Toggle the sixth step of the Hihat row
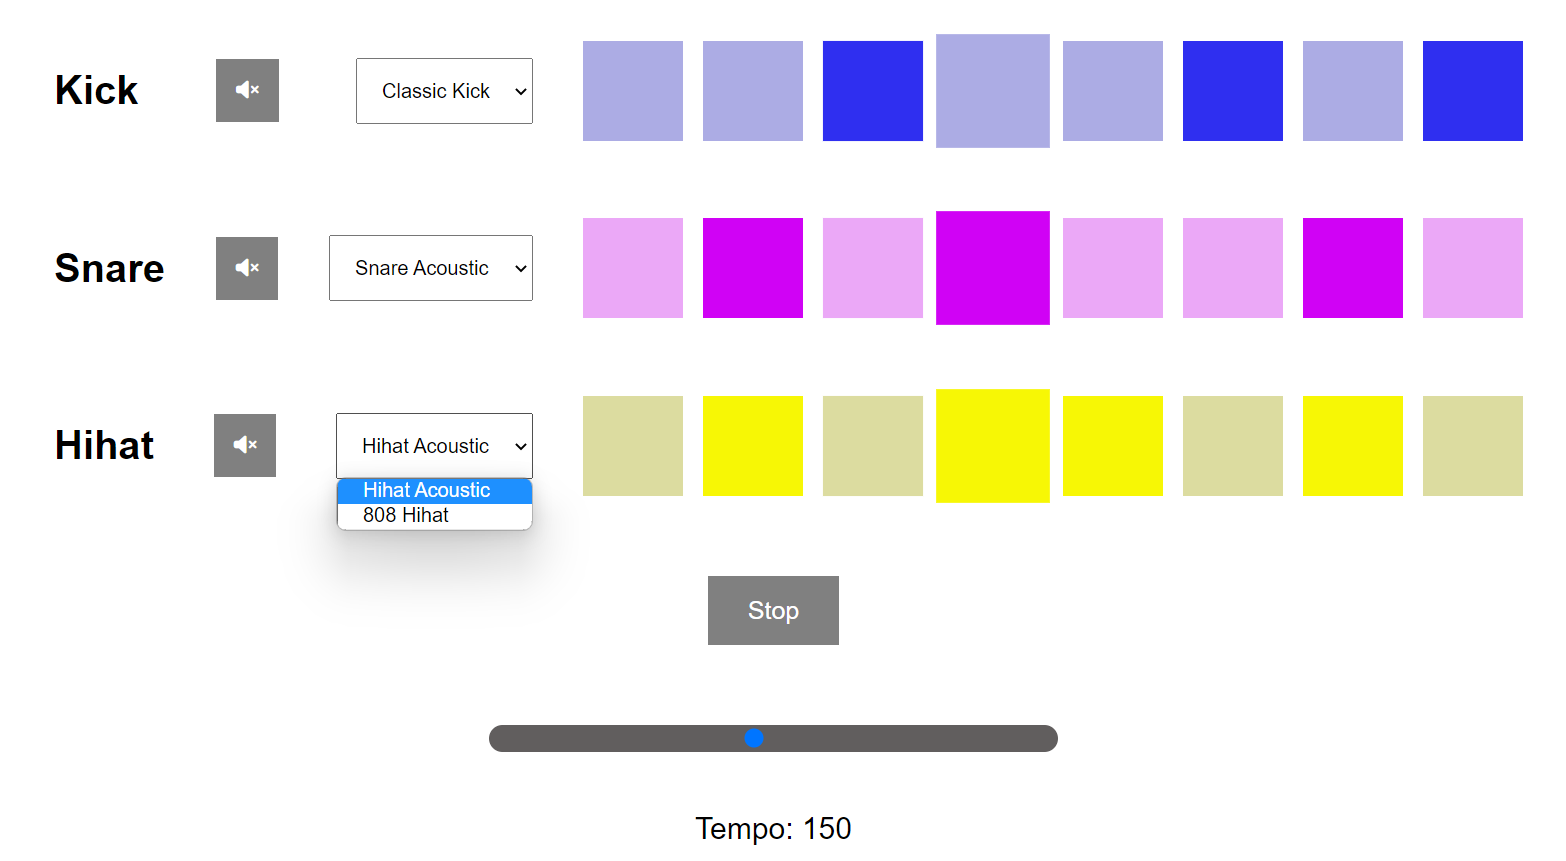Viewport: 1566px width, 861px height. coord(1232,446)
